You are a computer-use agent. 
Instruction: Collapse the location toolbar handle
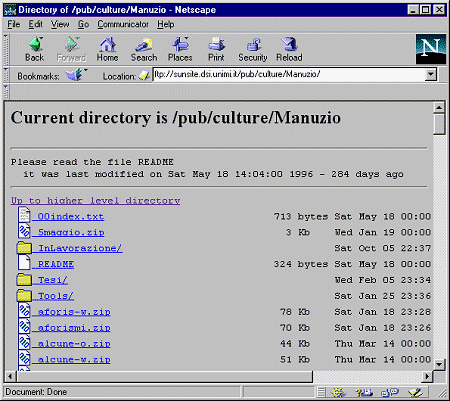[6, 75]
